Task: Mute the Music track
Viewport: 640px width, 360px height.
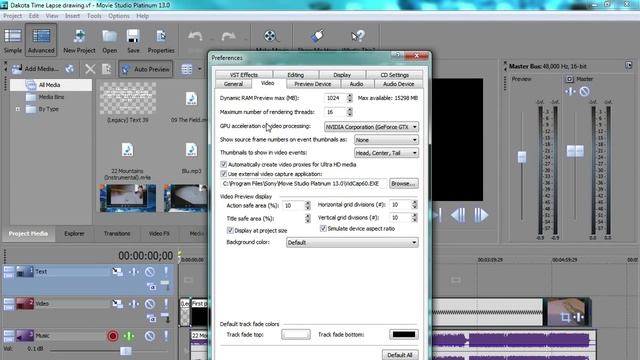Action: [x=150, y=336]
